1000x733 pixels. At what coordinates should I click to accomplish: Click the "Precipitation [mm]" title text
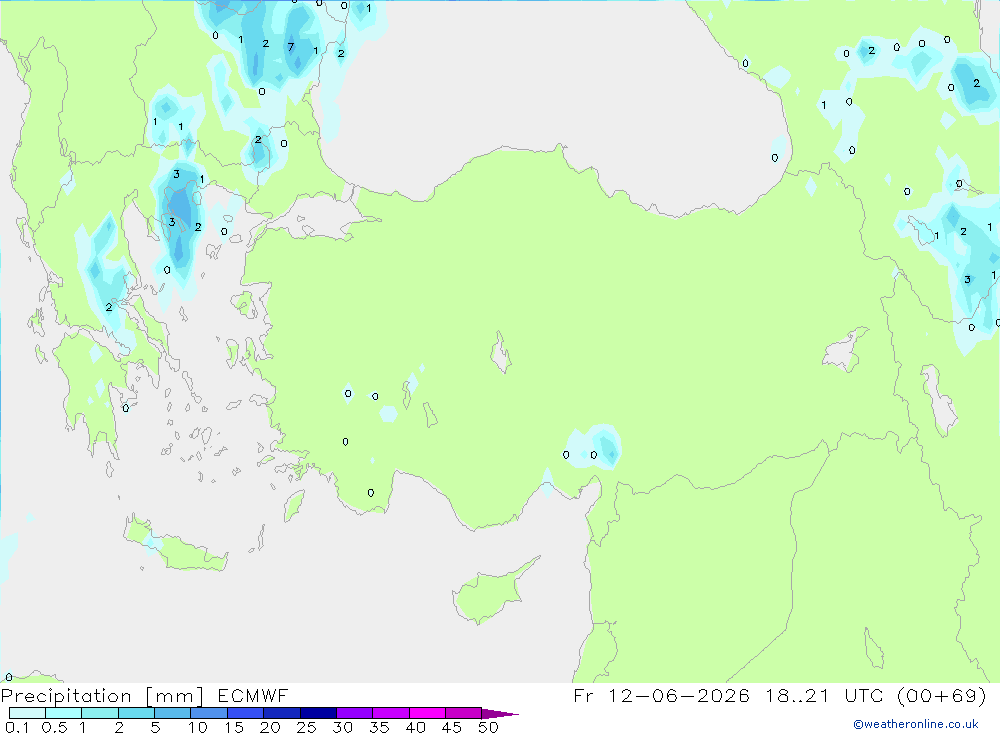[x=102, y=696]
